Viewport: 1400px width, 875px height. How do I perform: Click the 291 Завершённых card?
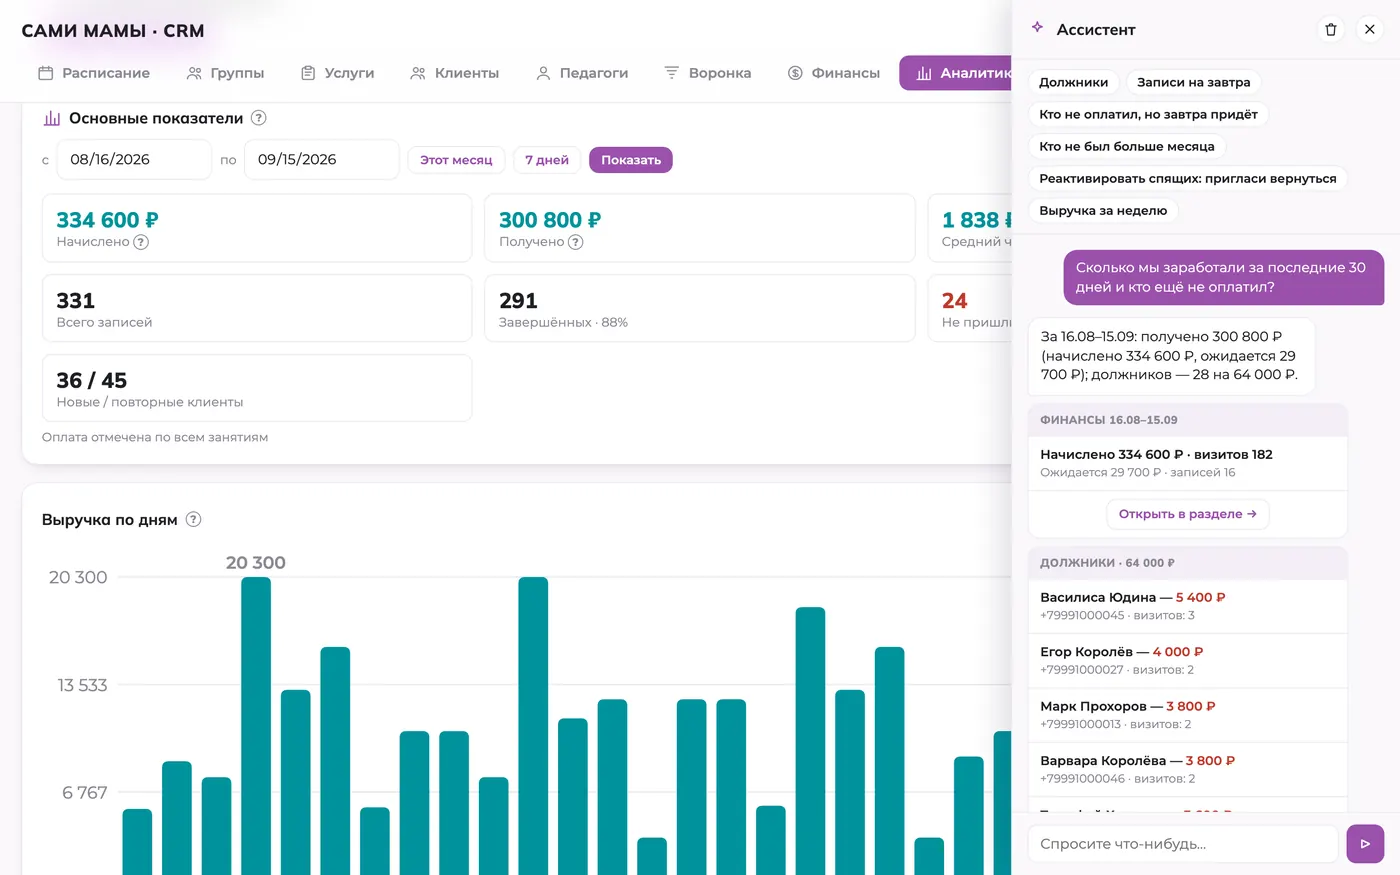(700, 308)
